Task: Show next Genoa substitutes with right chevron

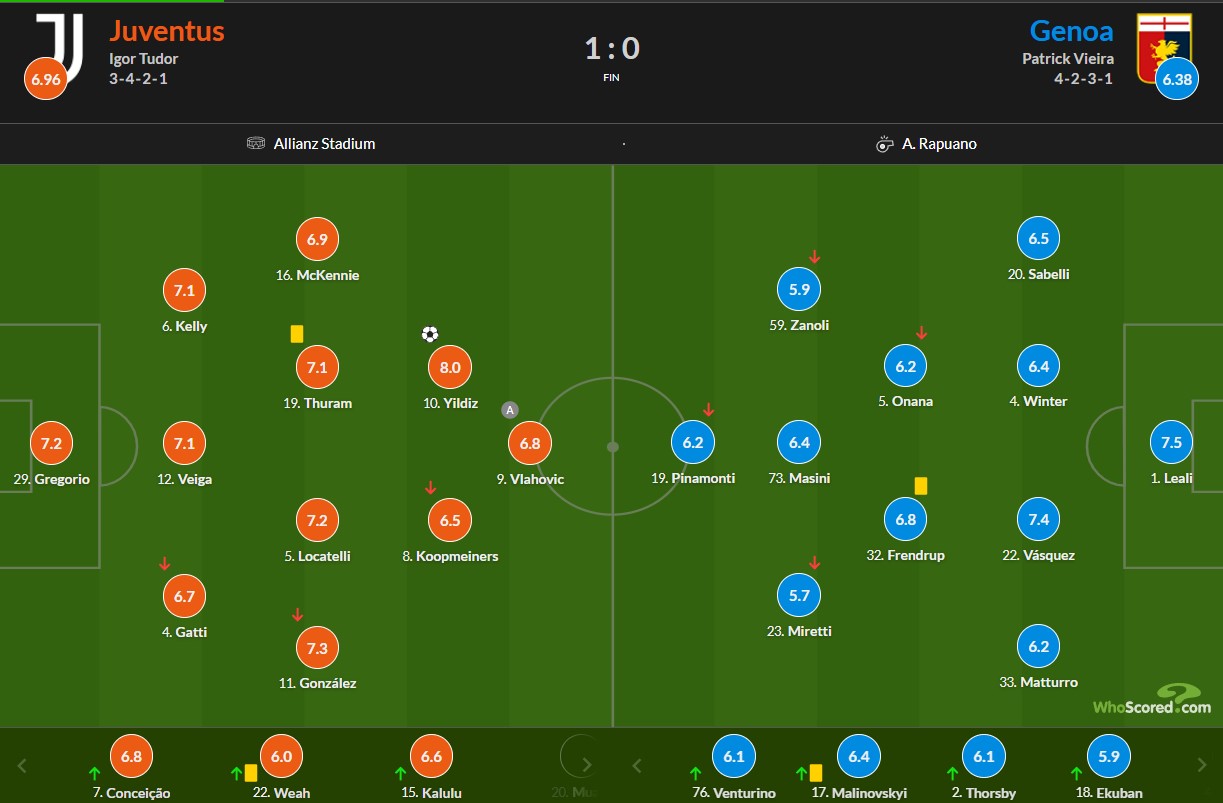Action: click(x=1201, y=766)
